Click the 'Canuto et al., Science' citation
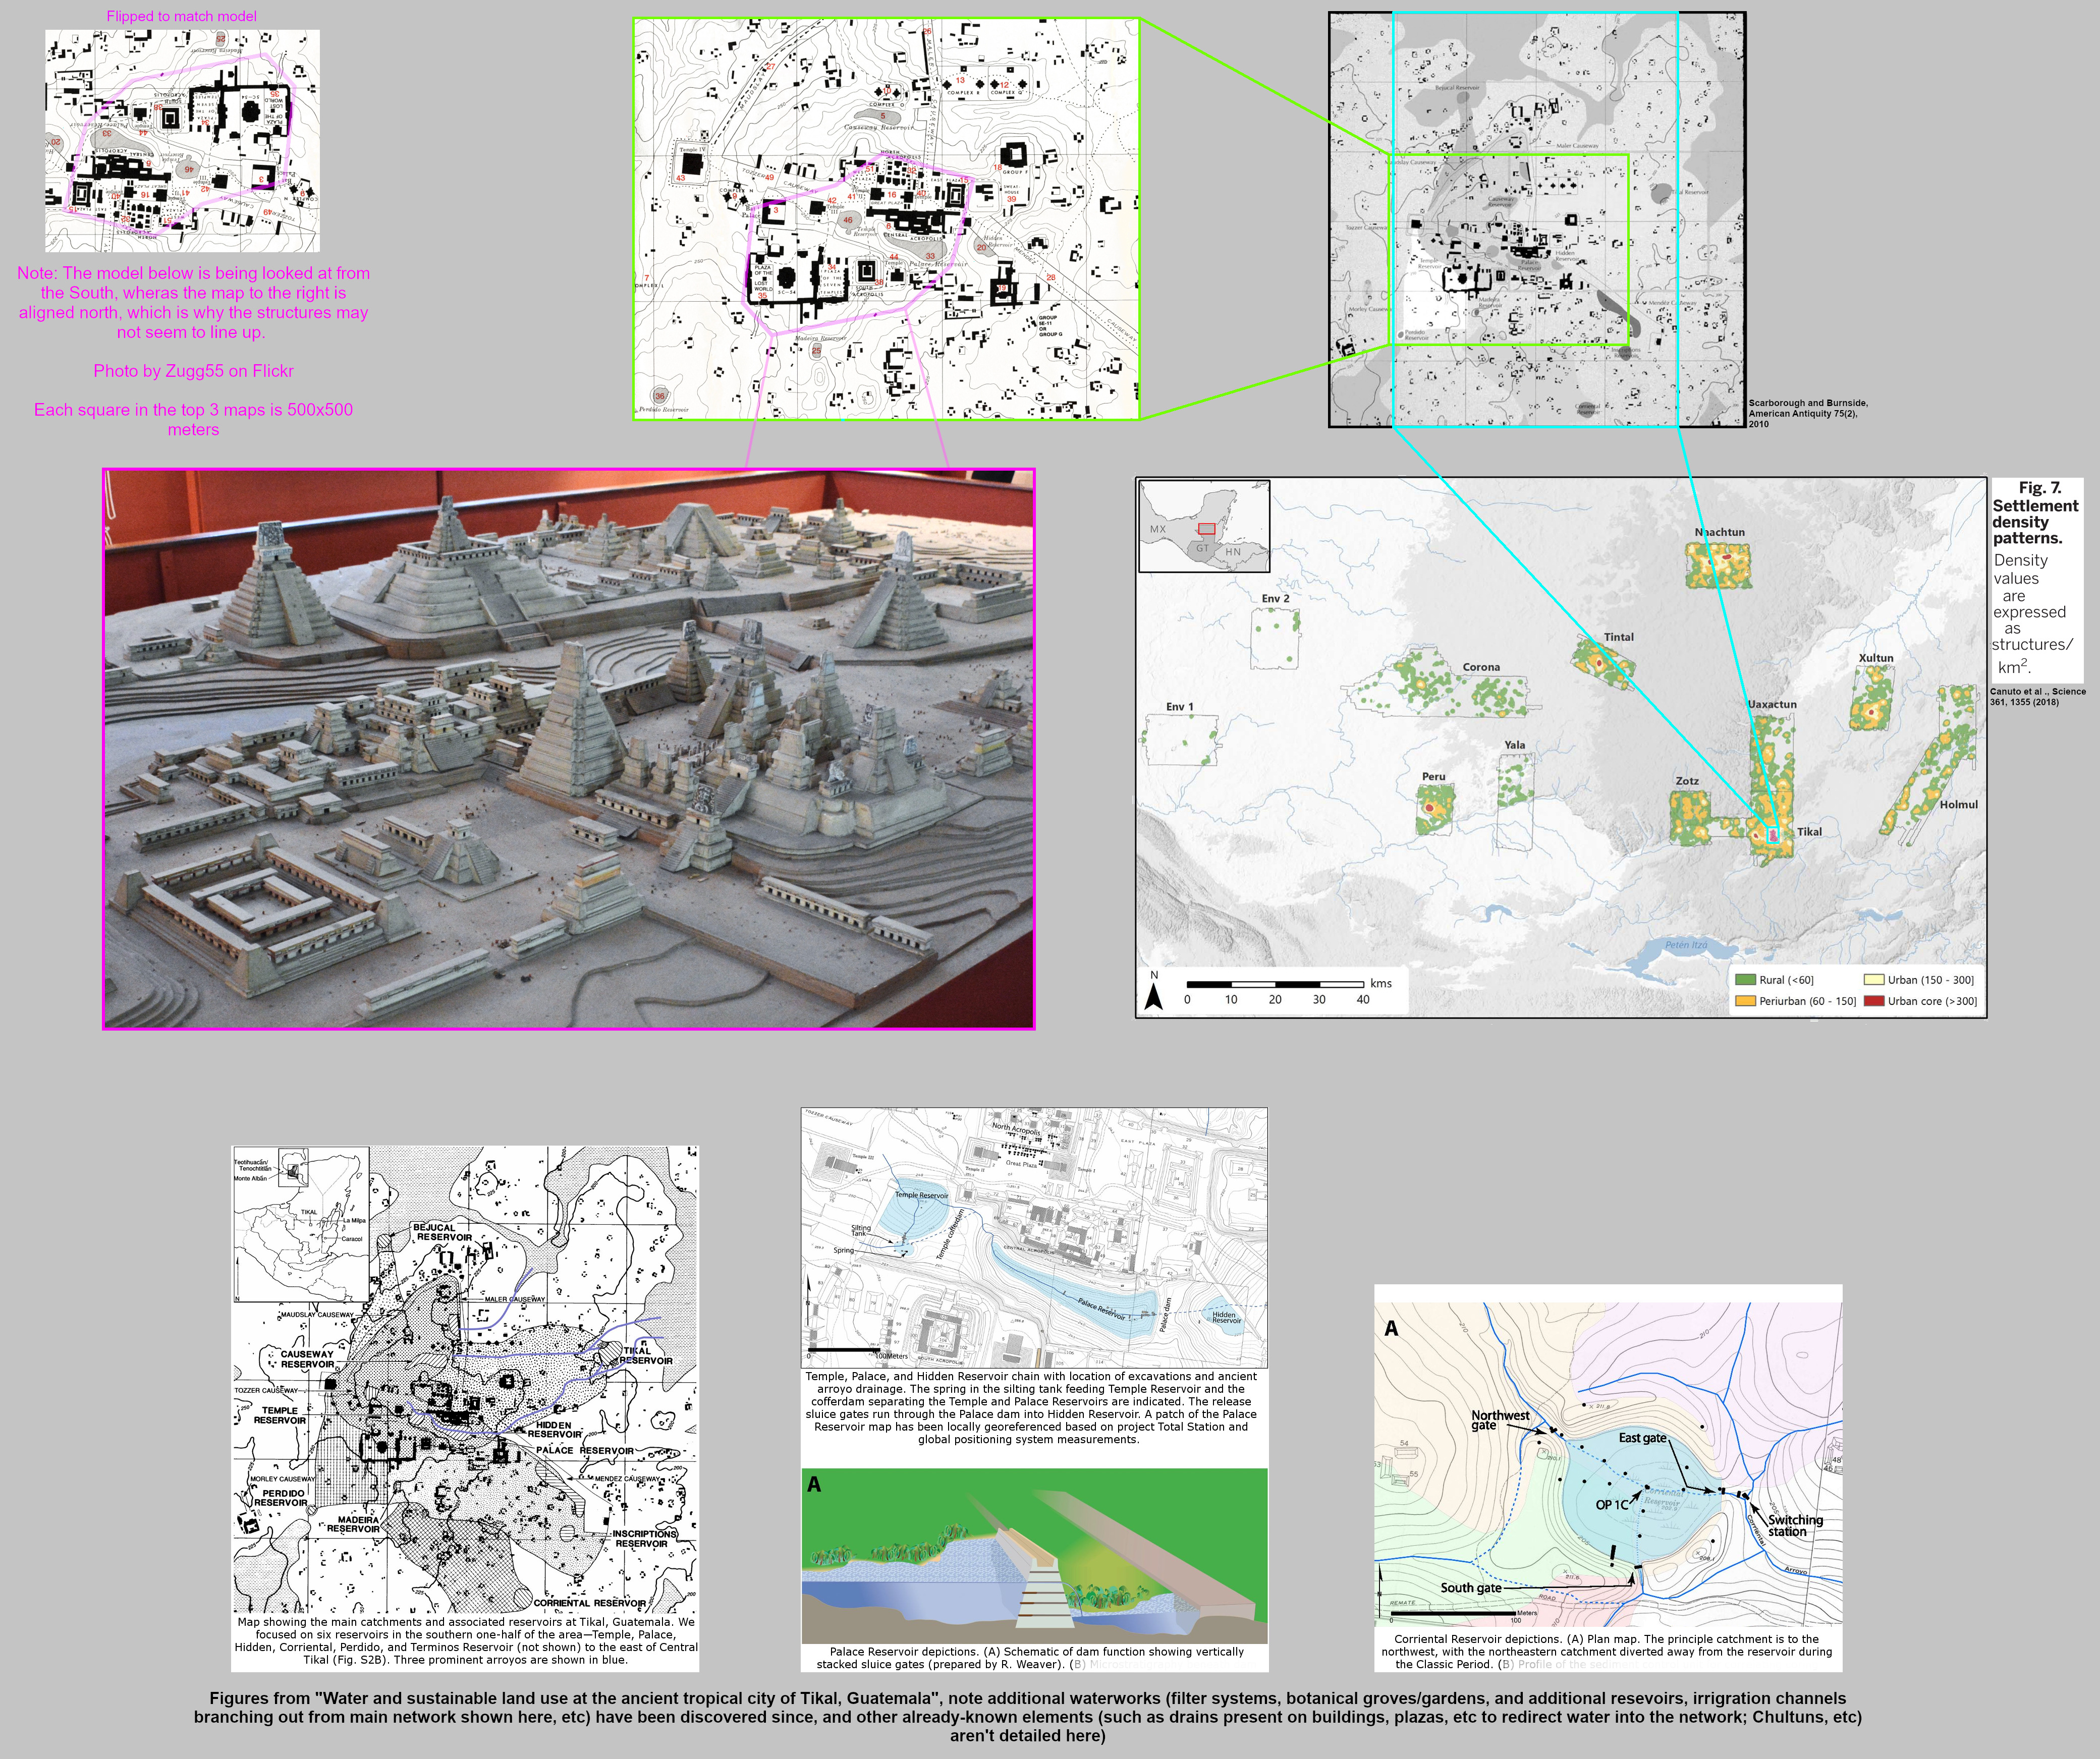2100x1759 pixels. [2038, 696]
